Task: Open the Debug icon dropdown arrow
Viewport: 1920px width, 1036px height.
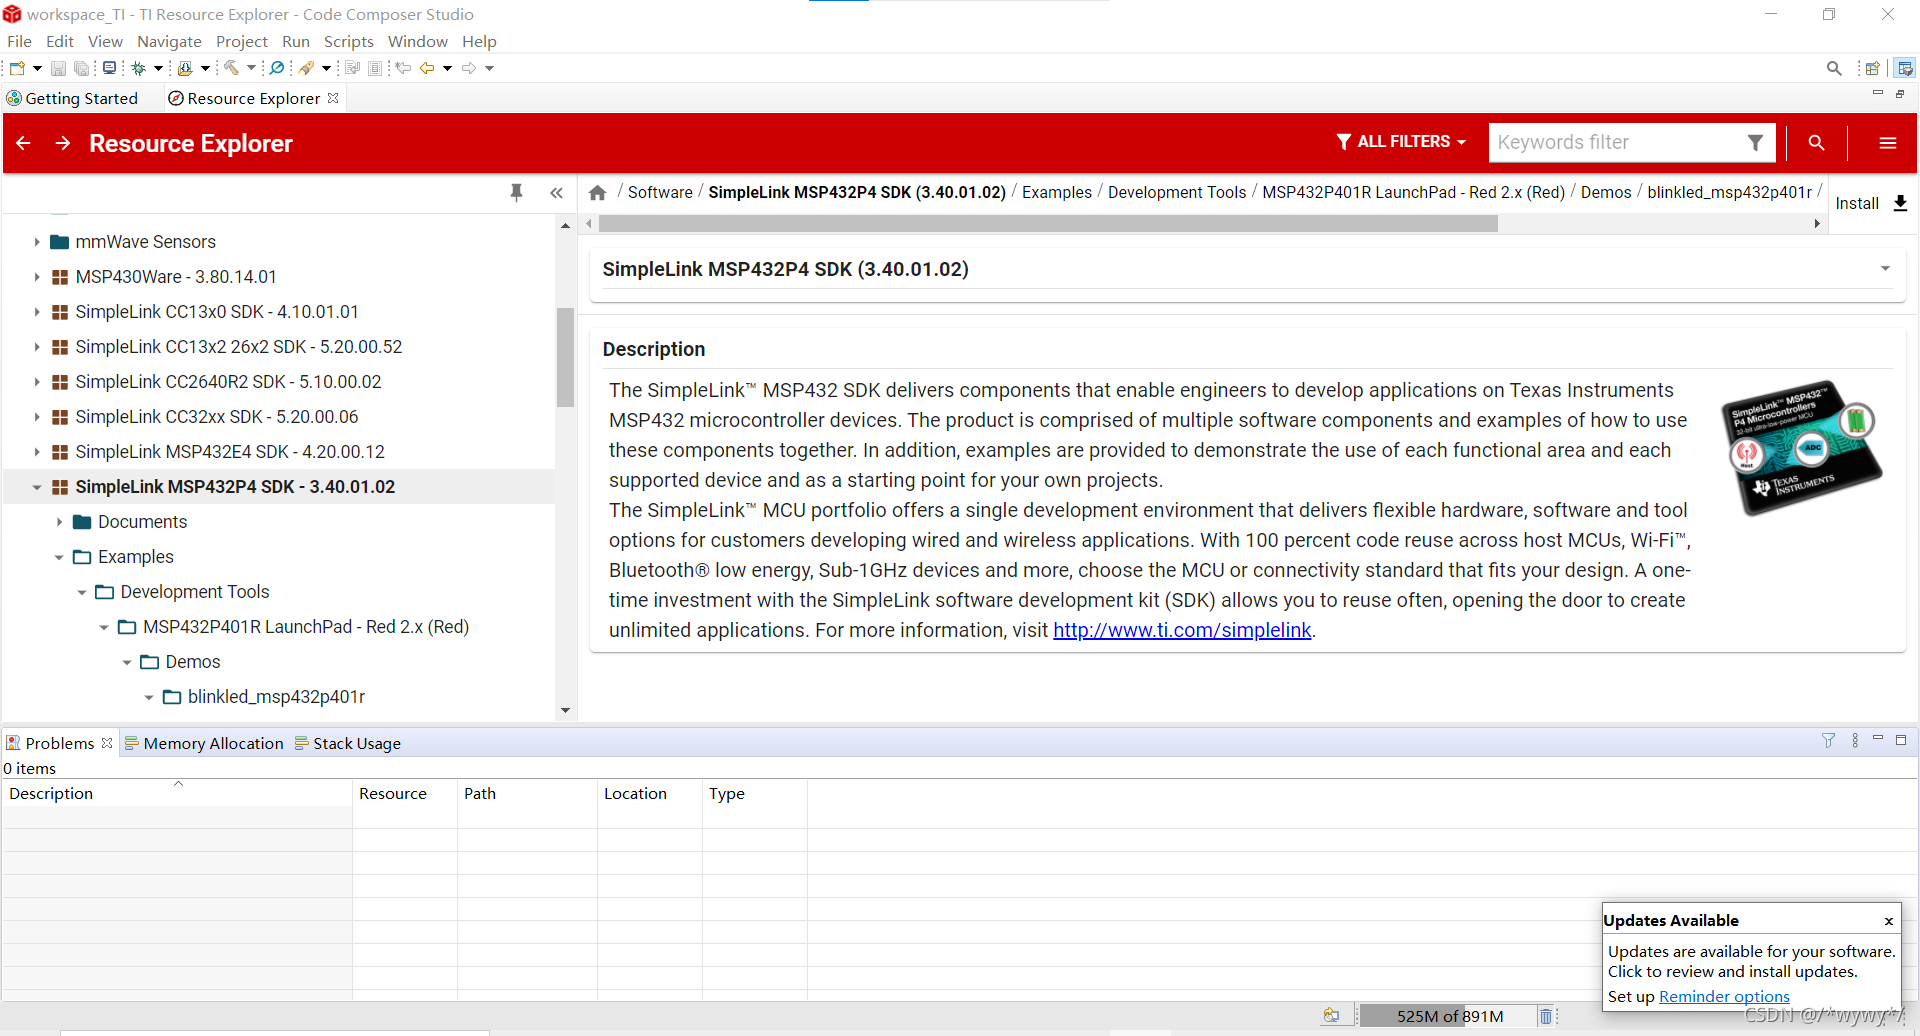Action: click(x=158, y=68)
